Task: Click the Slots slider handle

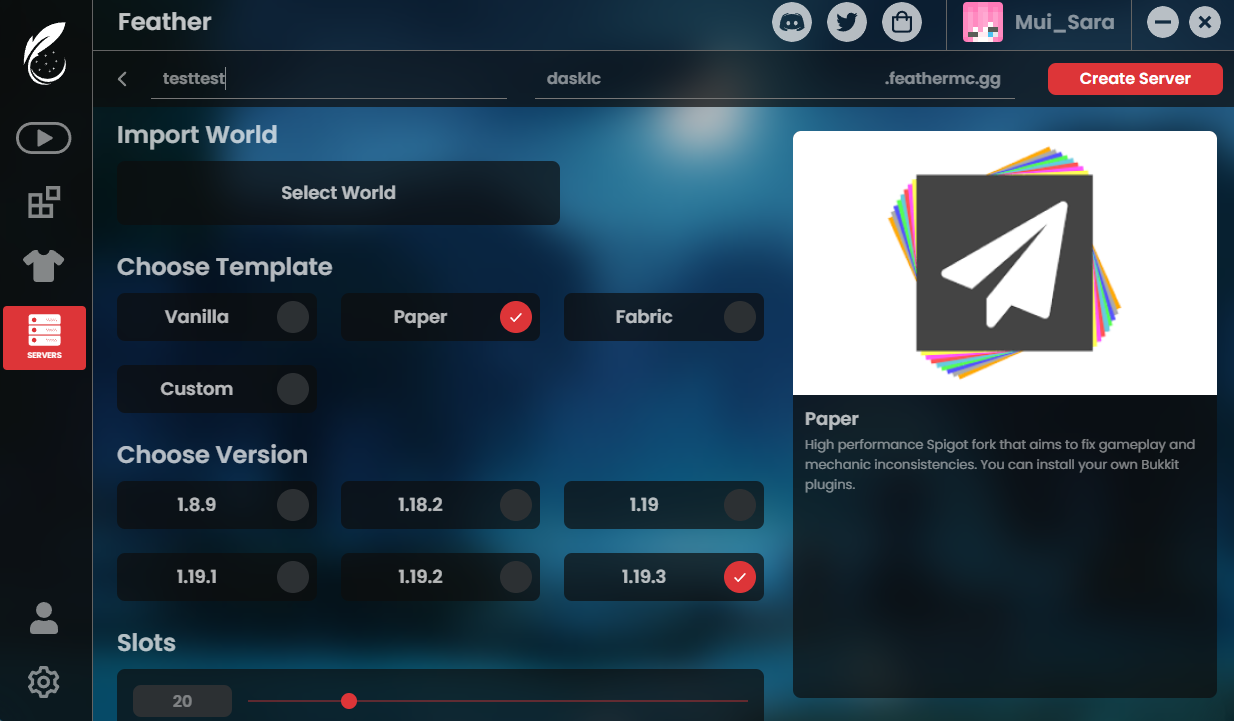Action: 349,701
